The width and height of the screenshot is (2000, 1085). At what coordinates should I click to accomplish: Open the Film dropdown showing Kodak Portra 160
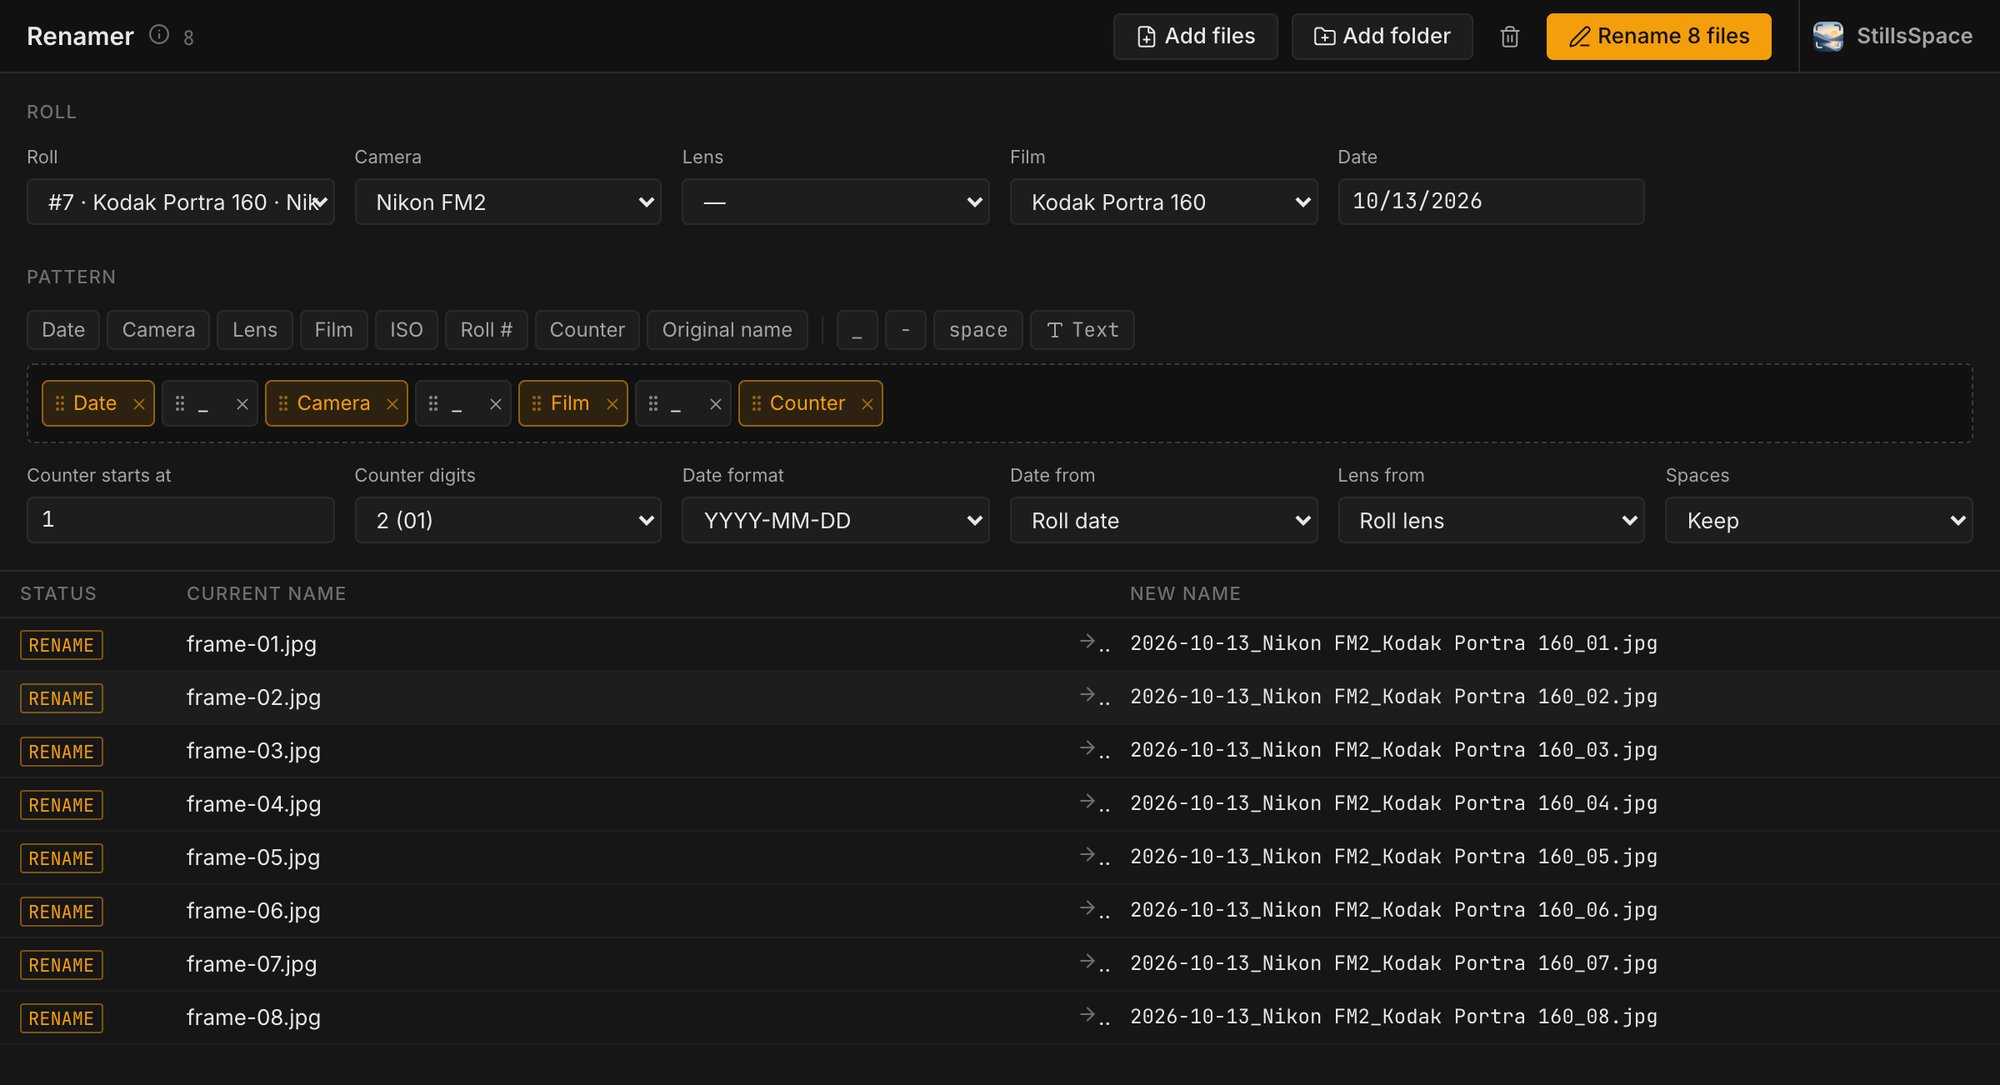pos(1163,202)
